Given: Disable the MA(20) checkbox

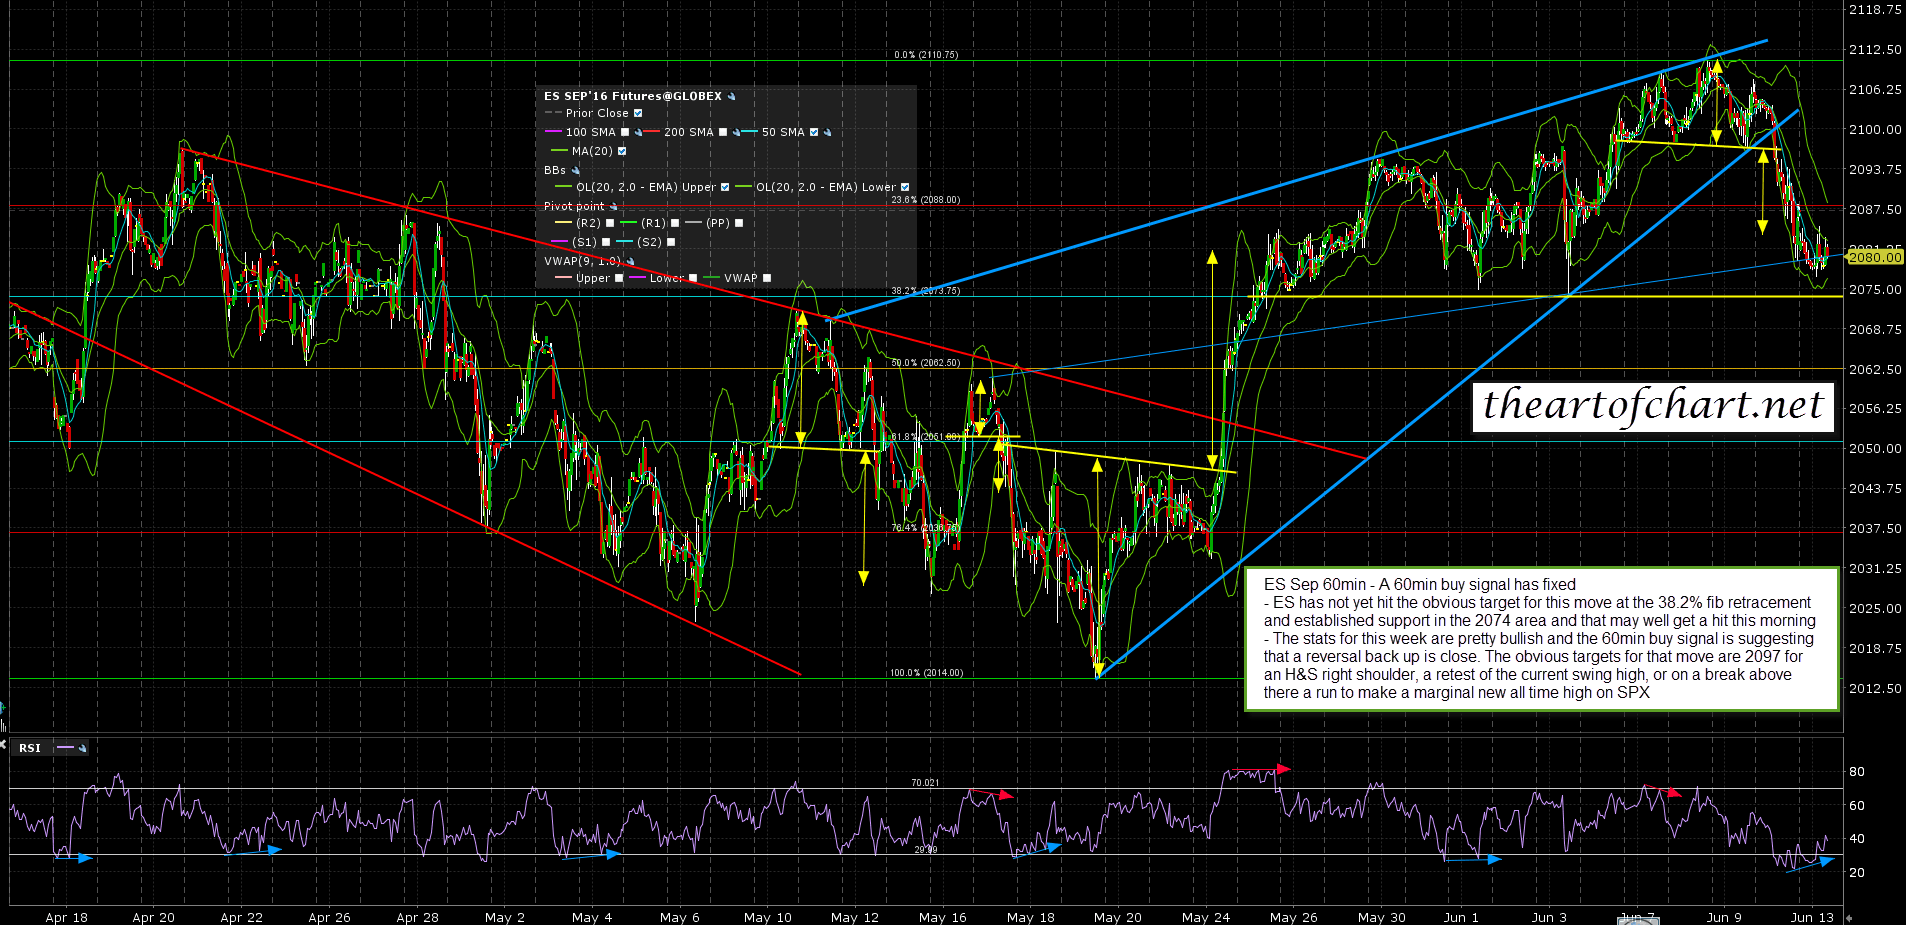Looking at the screenshot, I should pos(622,151).
